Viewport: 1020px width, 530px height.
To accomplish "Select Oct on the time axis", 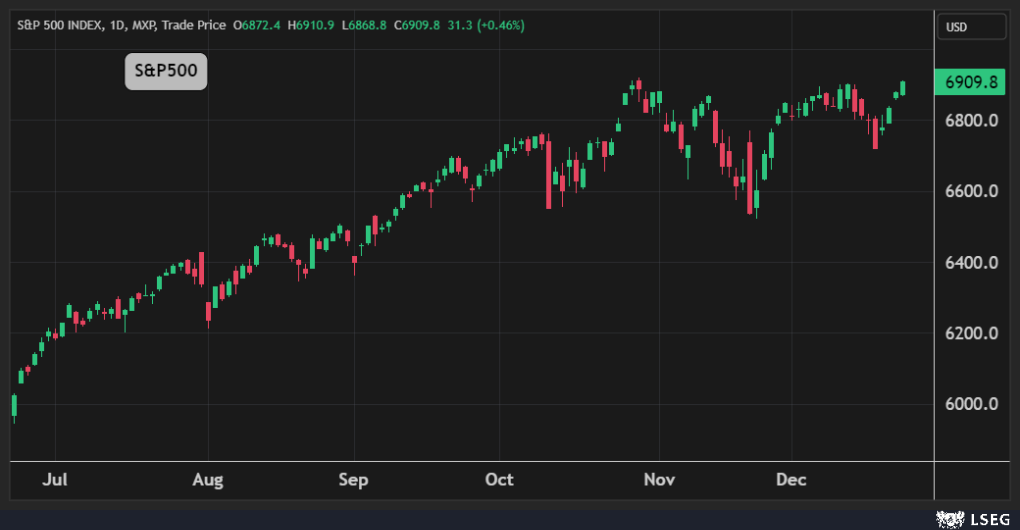I will click(499, 480).
